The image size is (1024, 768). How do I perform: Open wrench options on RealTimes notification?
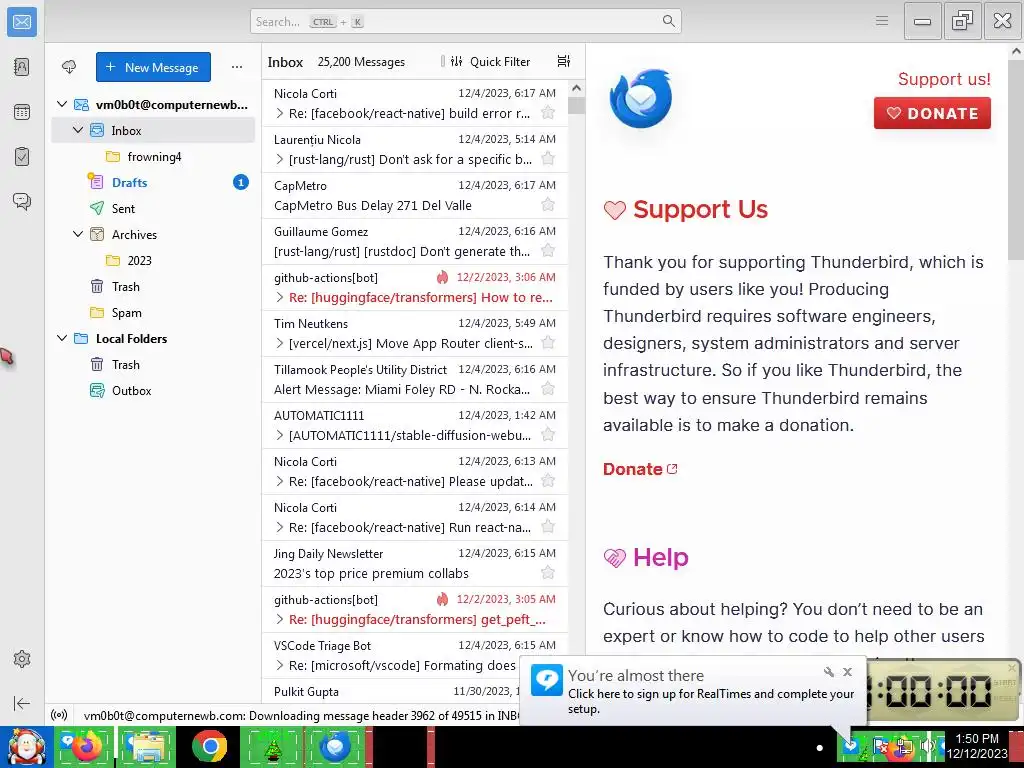pos(829,672)
